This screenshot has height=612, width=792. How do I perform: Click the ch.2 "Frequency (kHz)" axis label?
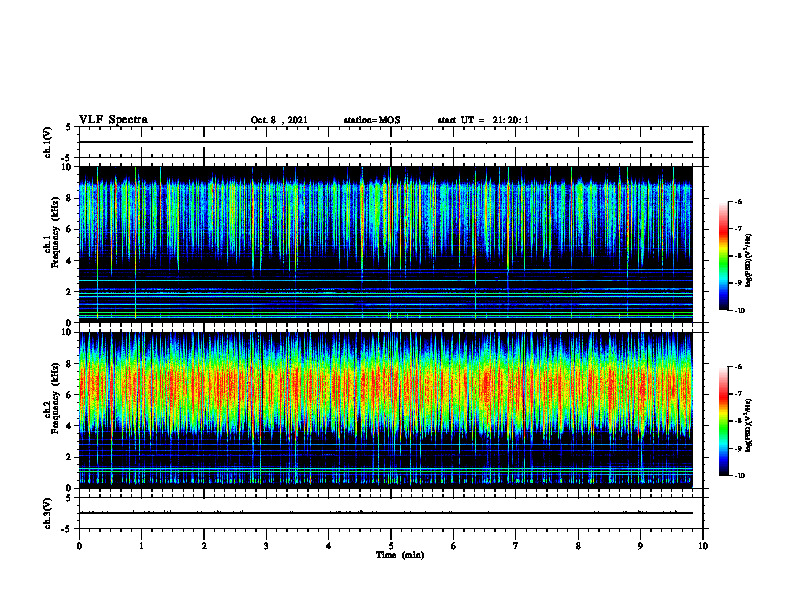click(x=55, y=397)
